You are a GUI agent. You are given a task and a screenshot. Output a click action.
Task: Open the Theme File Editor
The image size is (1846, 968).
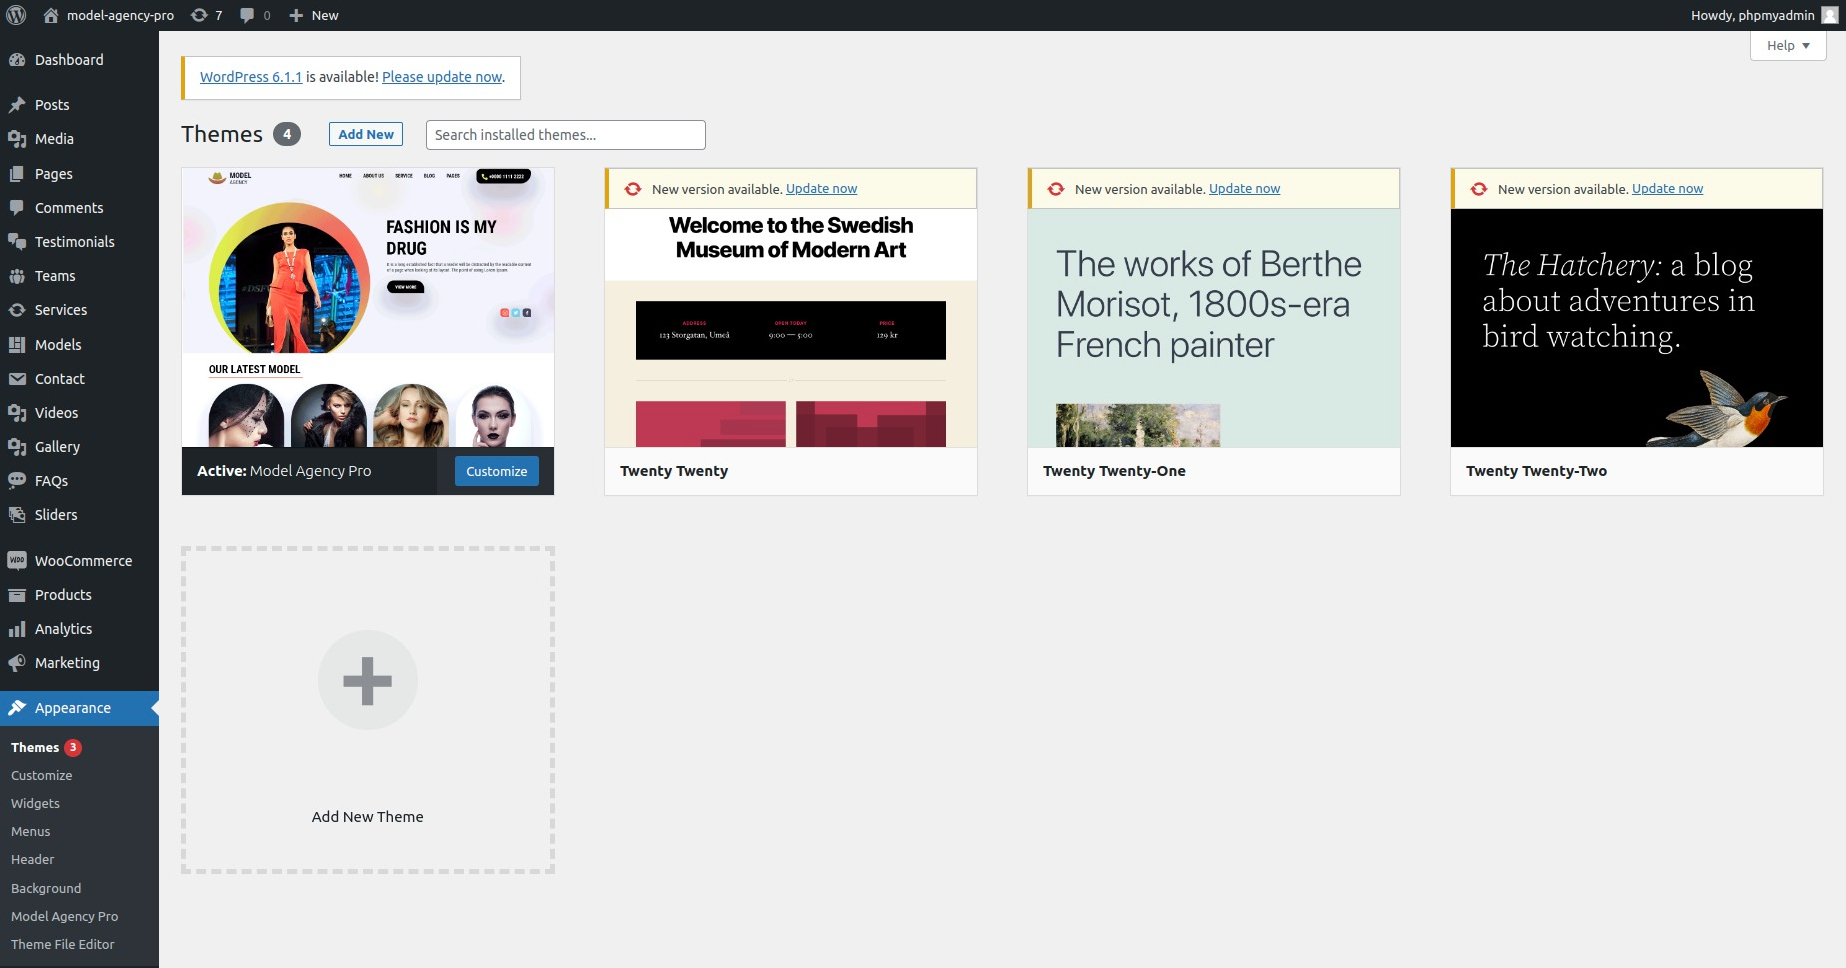[62, 944]
